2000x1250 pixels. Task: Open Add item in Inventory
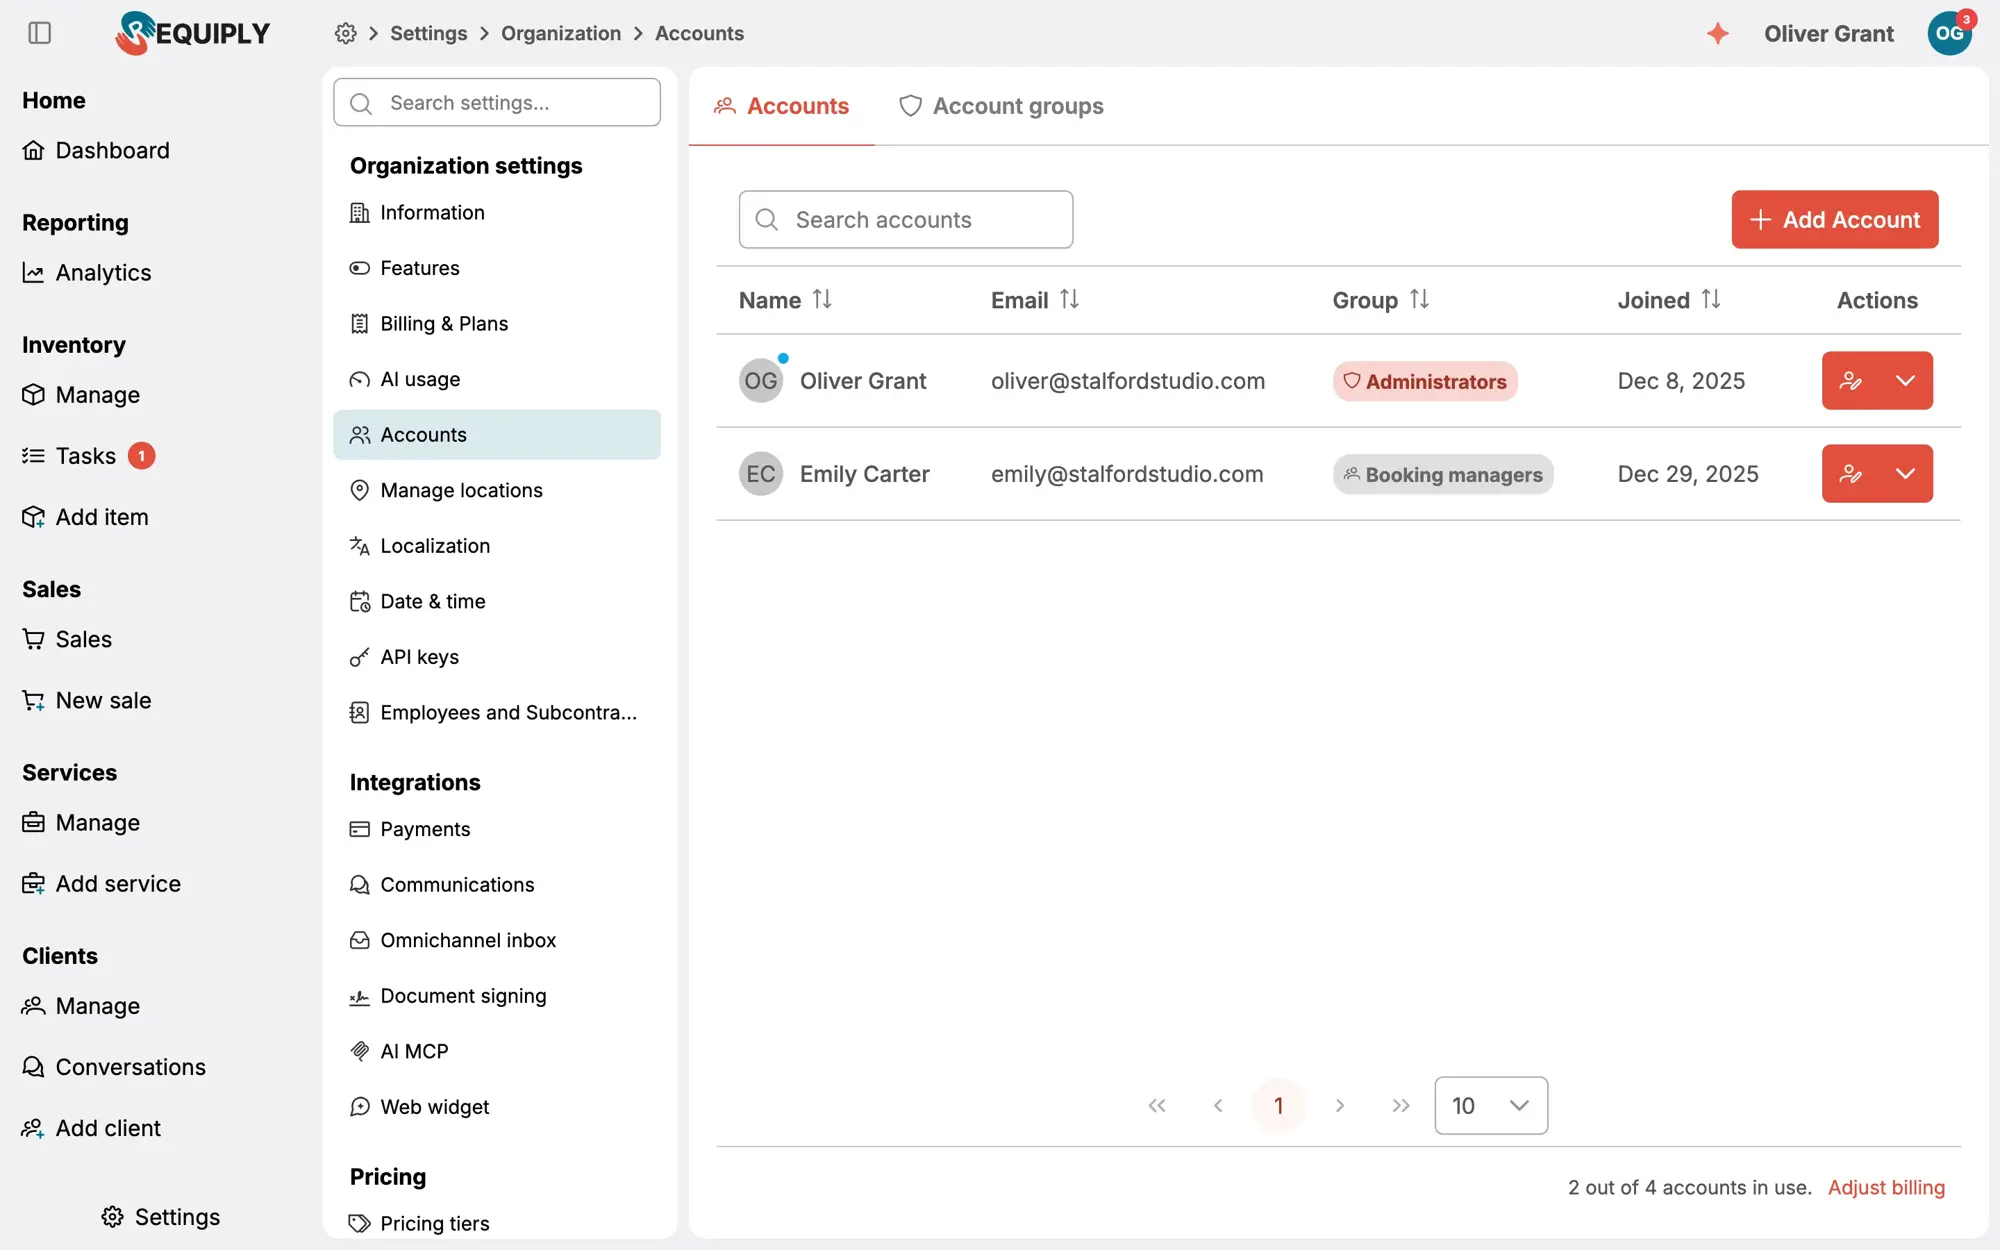coord(85,517)
